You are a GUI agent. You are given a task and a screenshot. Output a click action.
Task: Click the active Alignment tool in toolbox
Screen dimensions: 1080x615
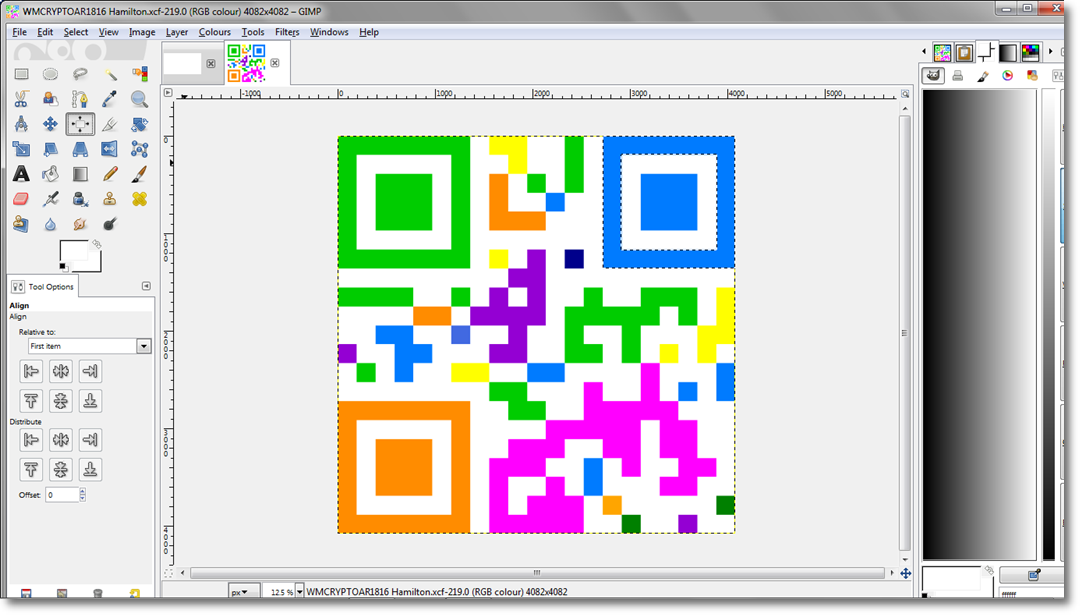click(x=80, y=124)
